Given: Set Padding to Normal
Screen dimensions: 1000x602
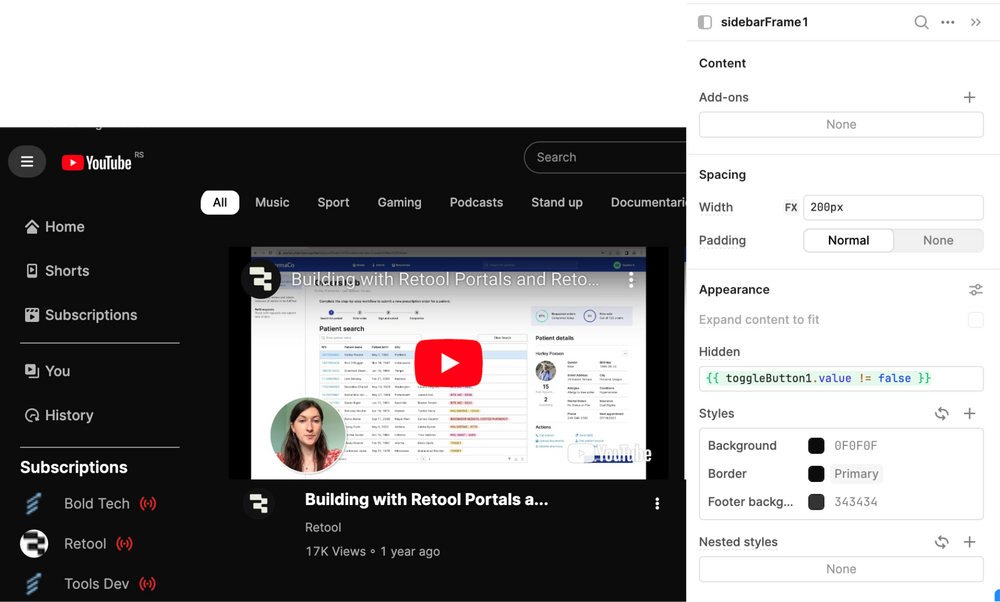Looking at the screenshot, I should tap(848, 240).
